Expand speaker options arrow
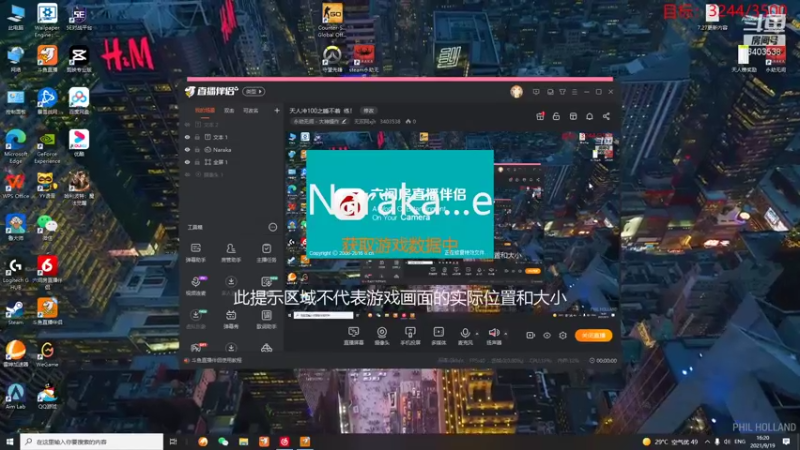The height and width of the screenshot is (450, 800). point(506,334)
